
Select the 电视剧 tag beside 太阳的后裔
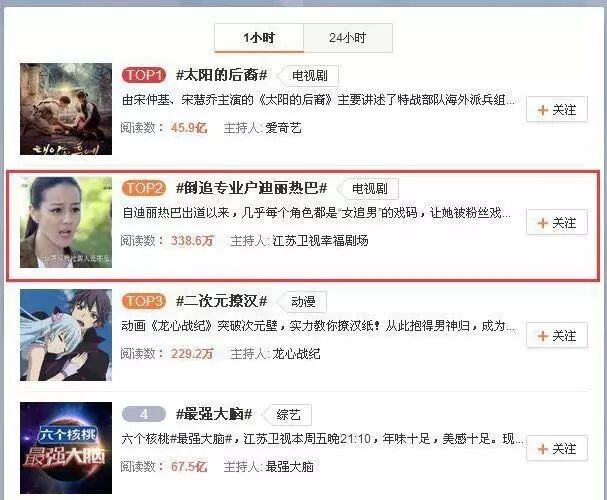[x=309, y=75]
